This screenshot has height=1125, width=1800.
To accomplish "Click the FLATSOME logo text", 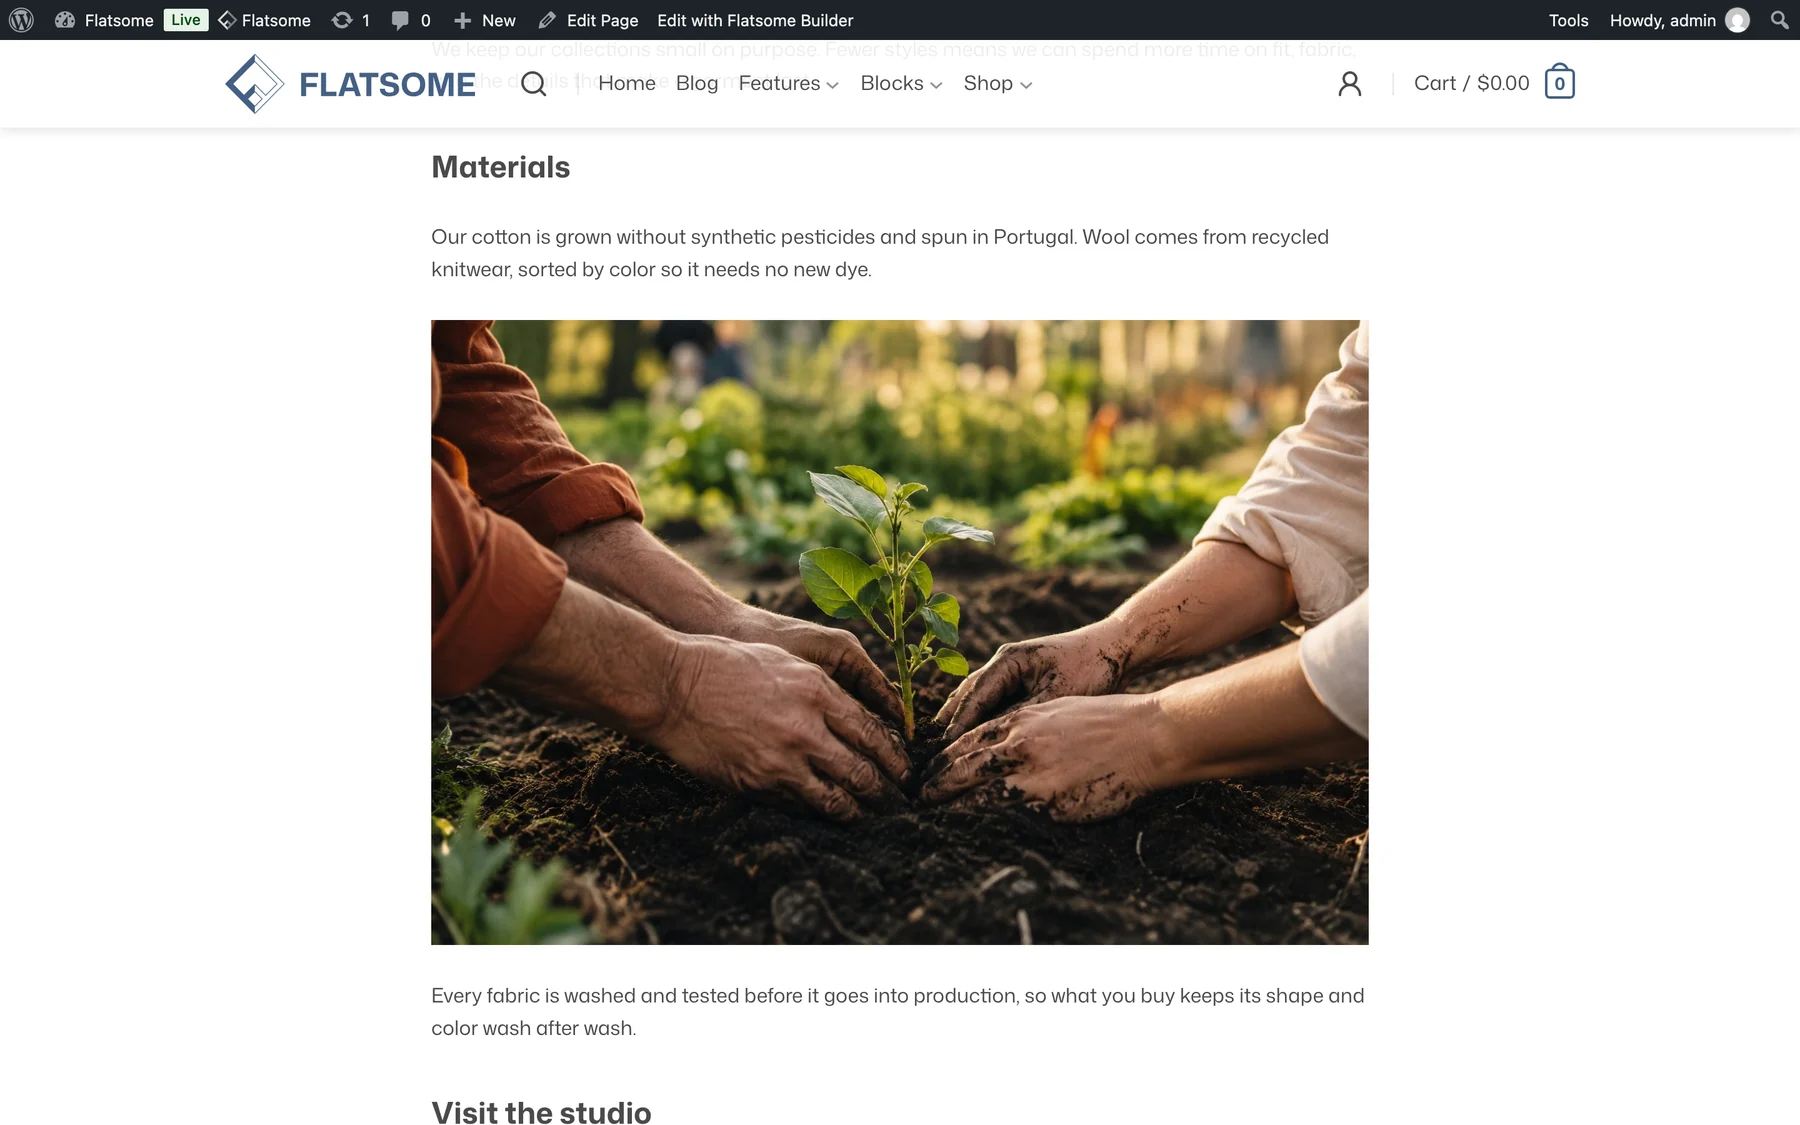I will click(388, 85).
